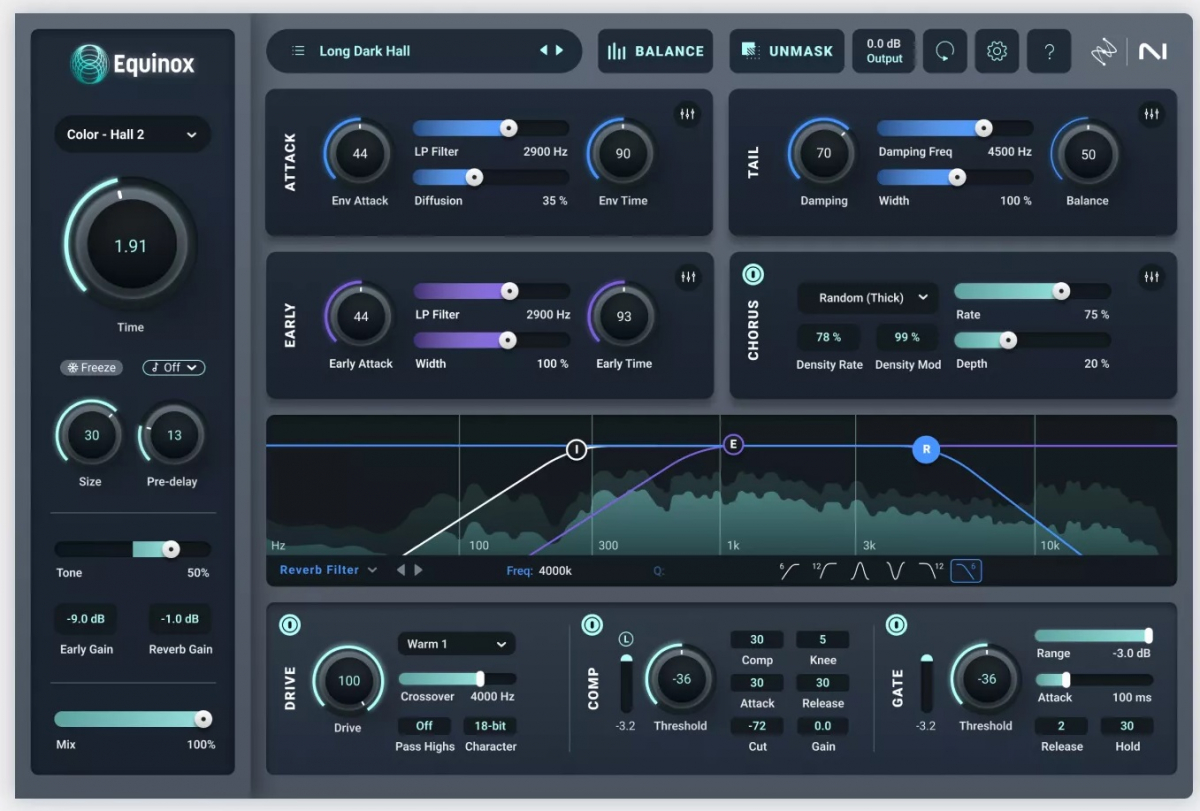Click the help question mark icon
The width and height of the screenshot is (1200, 811).
[x=1048, y=51]
